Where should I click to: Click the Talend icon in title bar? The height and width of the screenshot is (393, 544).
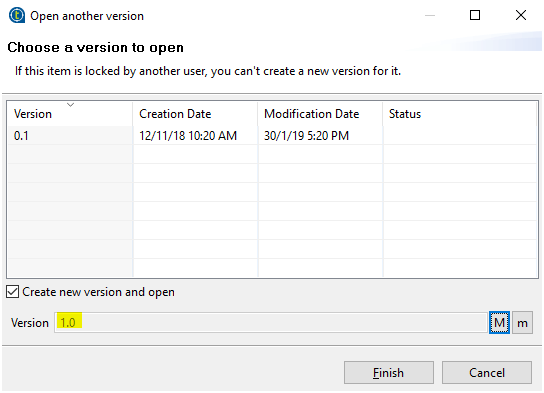coord(17,16)
